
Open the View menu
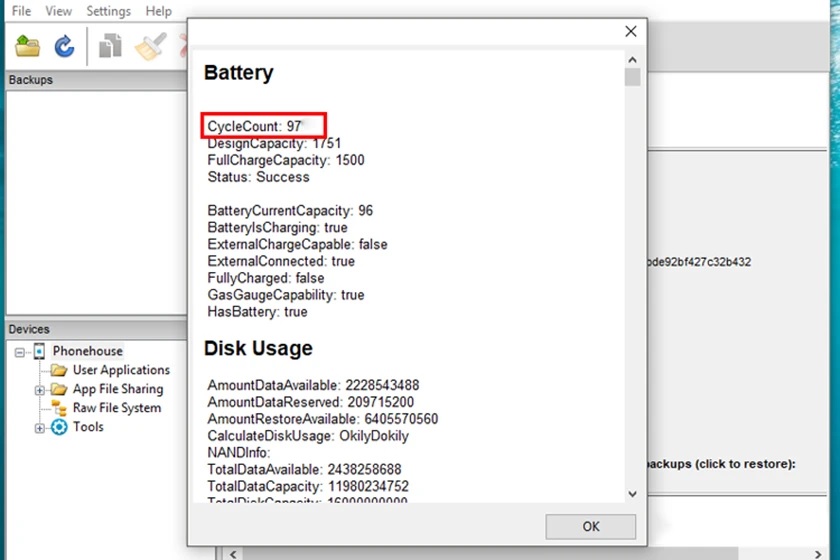point(59,11)
